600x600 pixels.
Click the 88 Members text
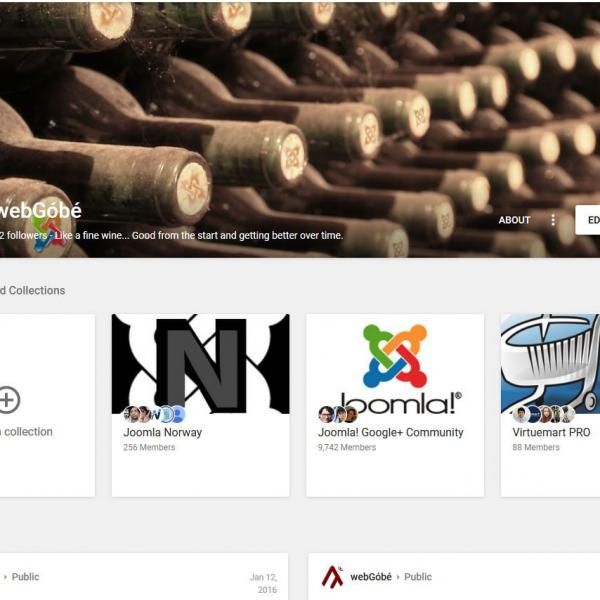pyautogui.click(x=536, y=447)
